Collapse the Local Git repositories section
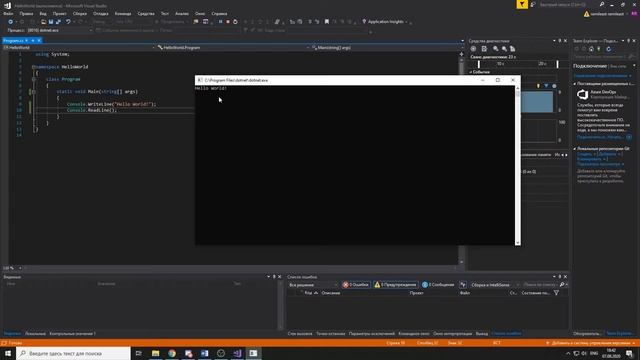The width and height of the screenshot is (640, 360). point(575,149)
